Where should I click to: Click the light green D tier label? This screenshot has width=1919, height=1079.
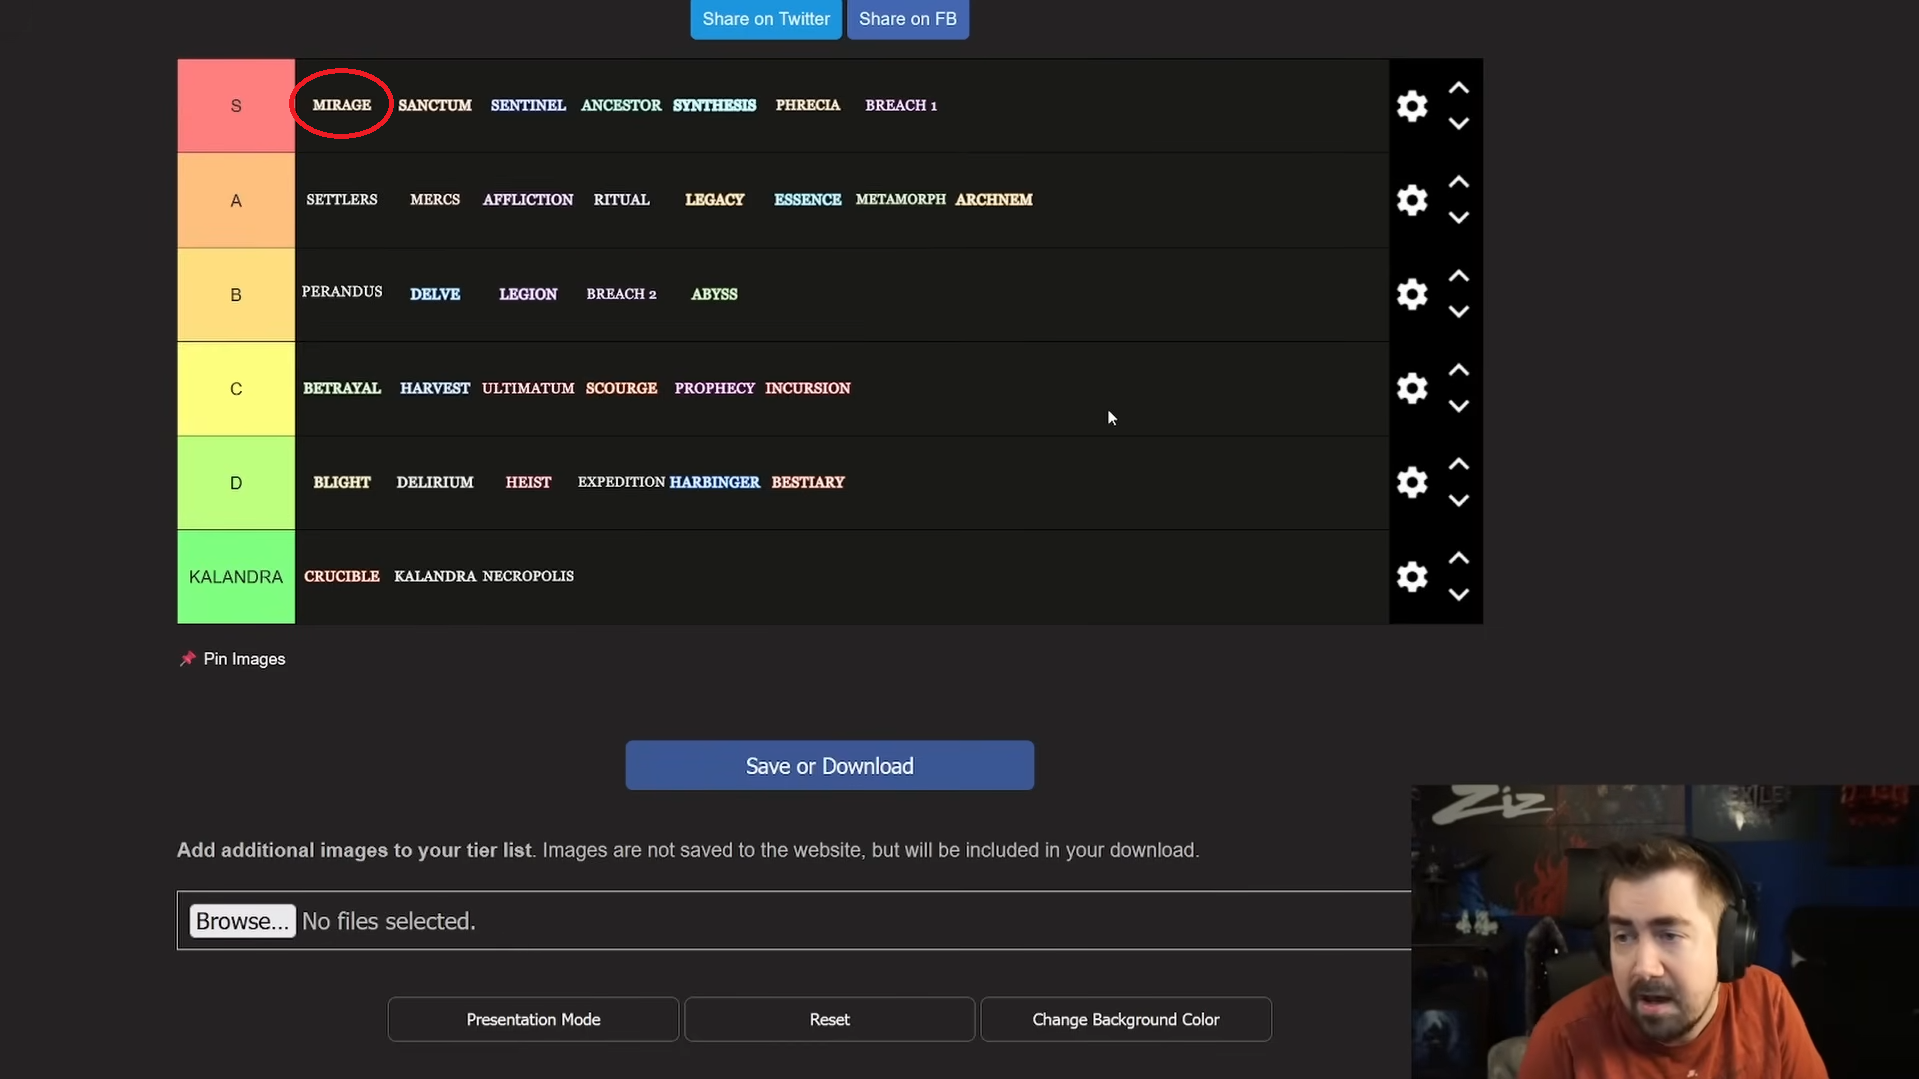tap(236, 483)
